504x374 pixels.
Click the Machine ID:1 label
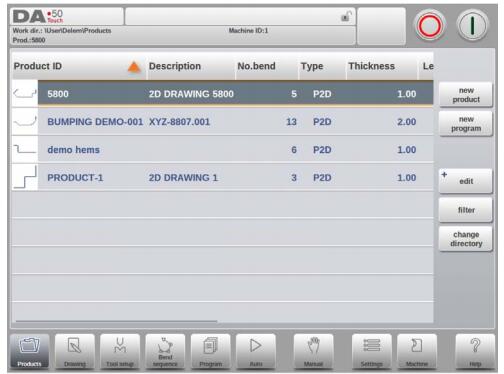[248, 31]
